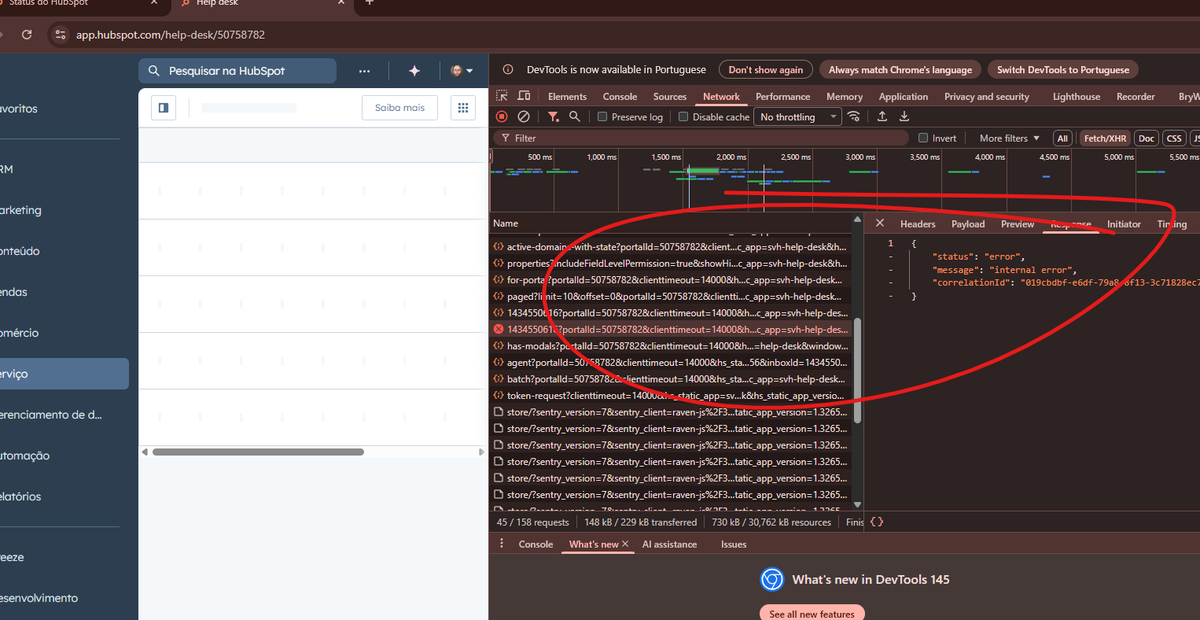
Task: Check the Invert filter checkbox
Action: click(x=923, y=138)
